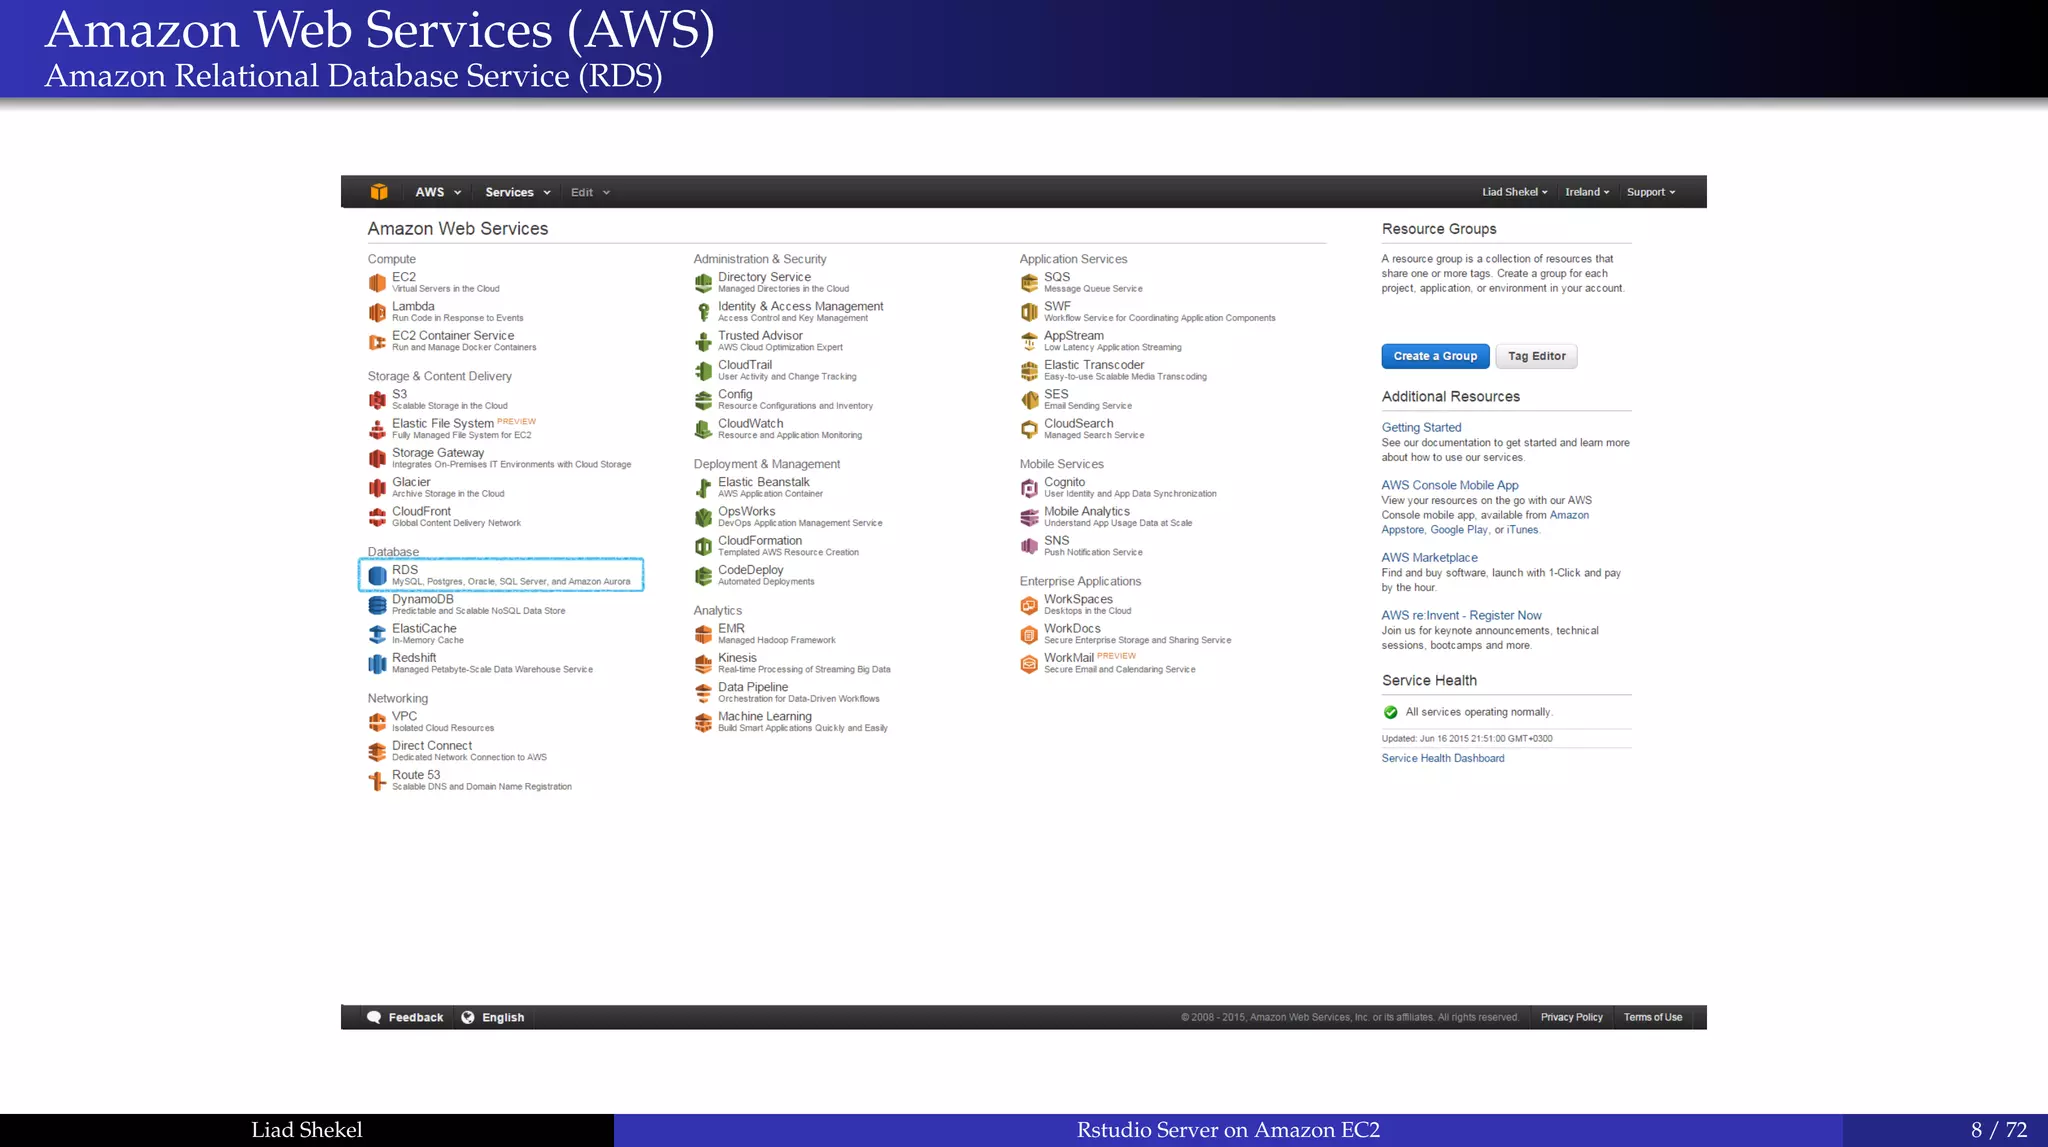
Task: Click the Config service link
Action: 784,400
